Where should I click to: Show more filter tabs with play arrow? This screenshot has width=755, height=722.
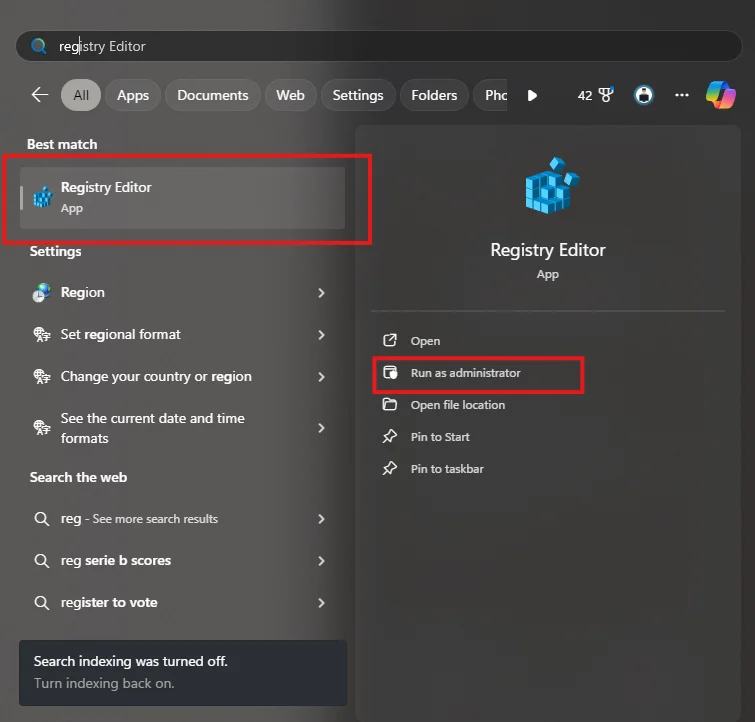[532, 95]
